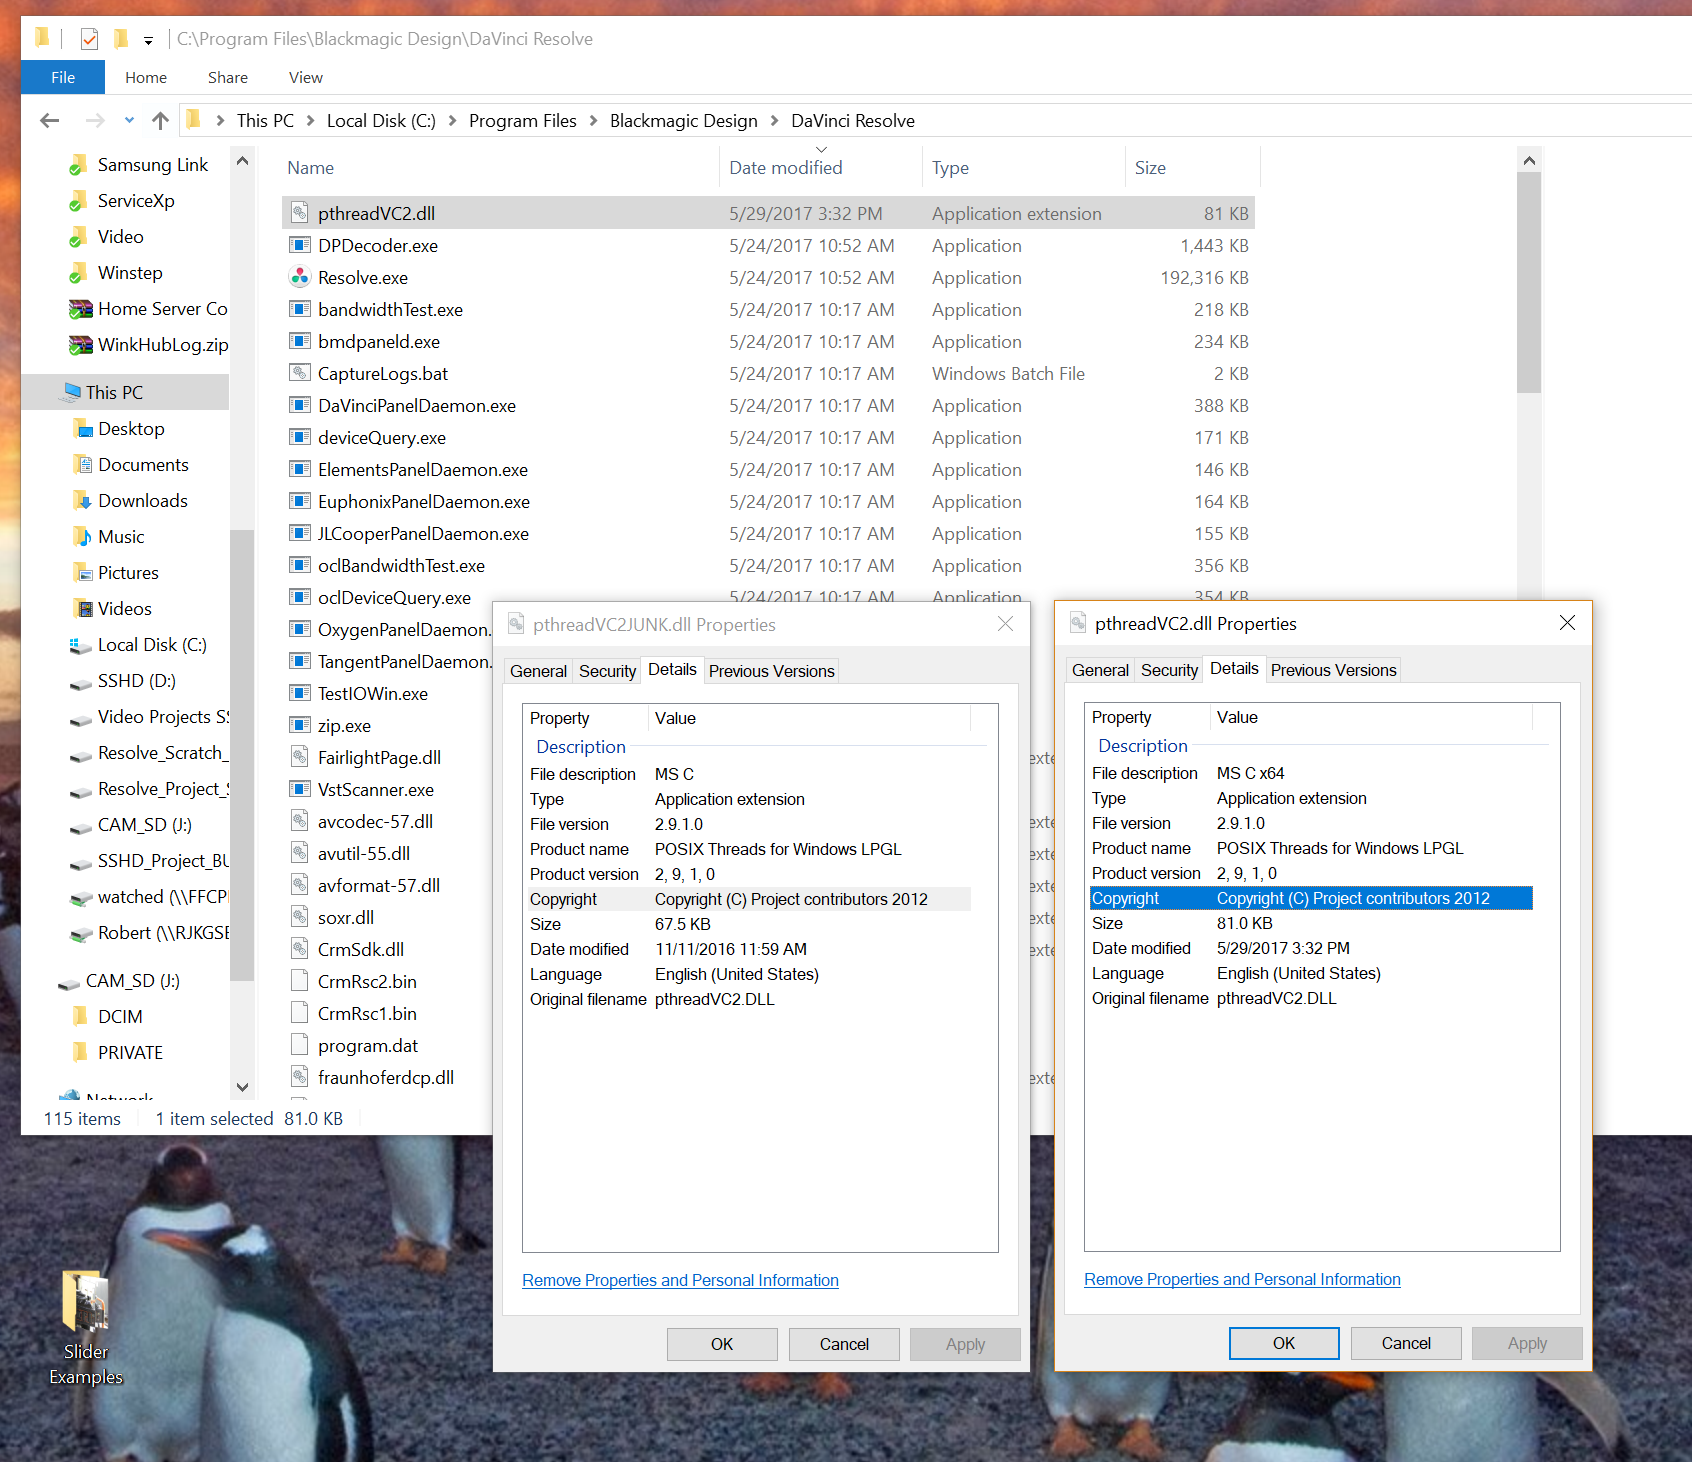Open Customize Quick Access Toolbar dropdown

pyautogui.click(x=148, y=41)
